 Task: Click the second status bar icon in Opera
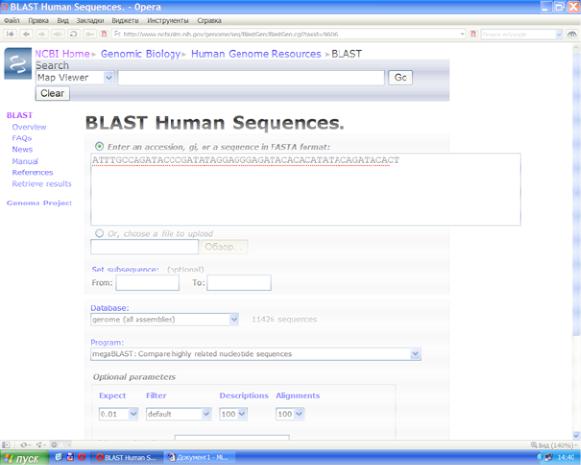26,444
